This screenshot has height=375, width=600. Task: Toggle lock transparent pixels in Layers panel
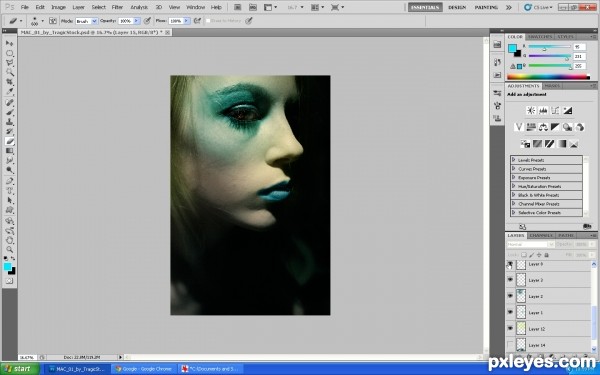pyautogui.click(x=524, y=255)
